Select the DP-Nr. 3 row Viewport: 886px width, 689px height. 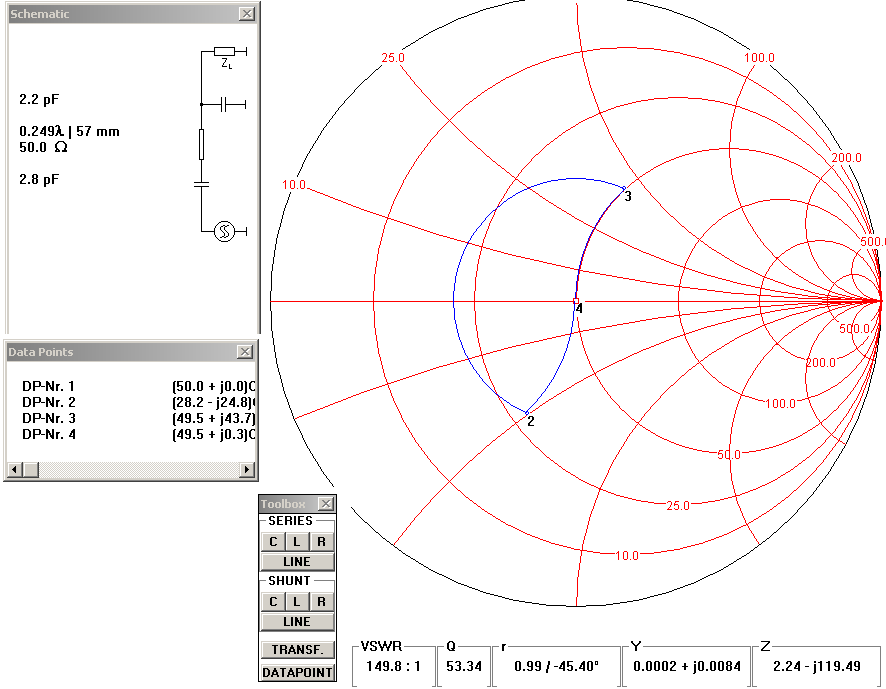(138, 418)
